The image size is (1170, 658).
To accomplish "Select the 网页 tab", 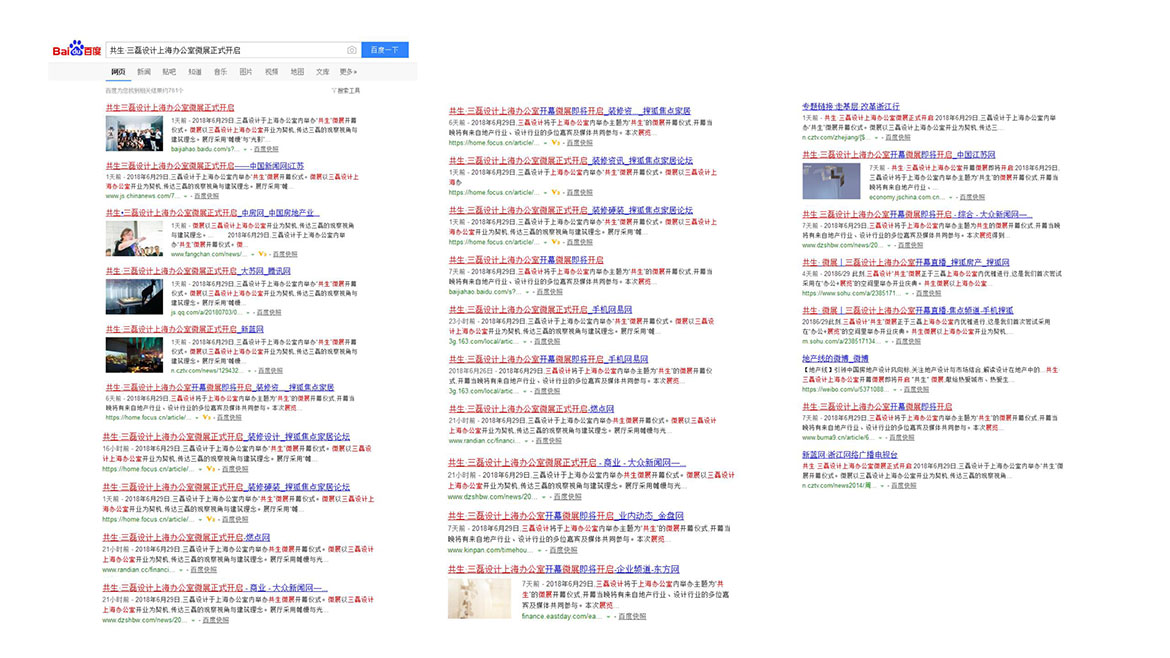I will coord(119,72).
